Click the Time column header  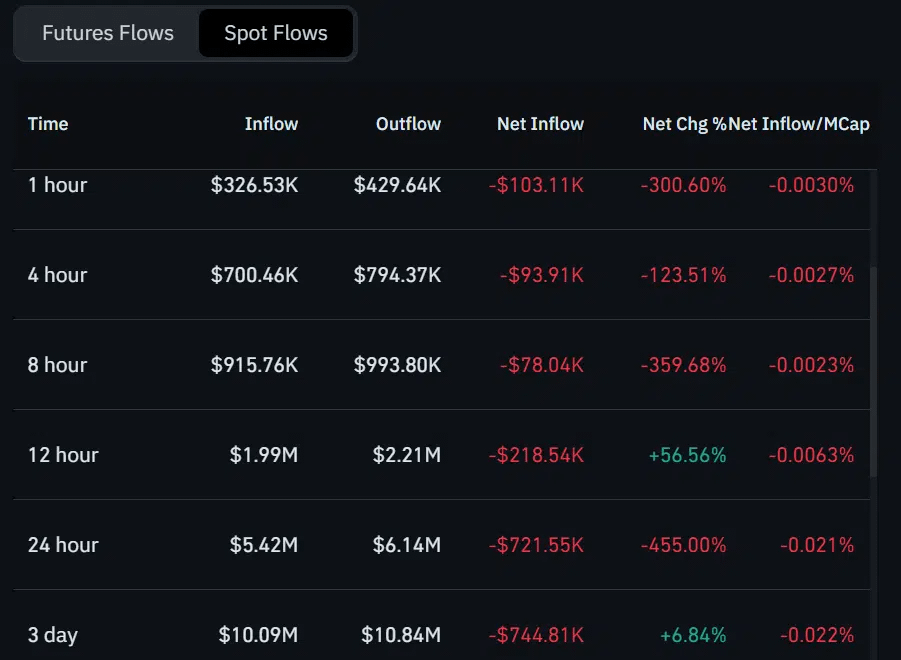pos(48,124)
